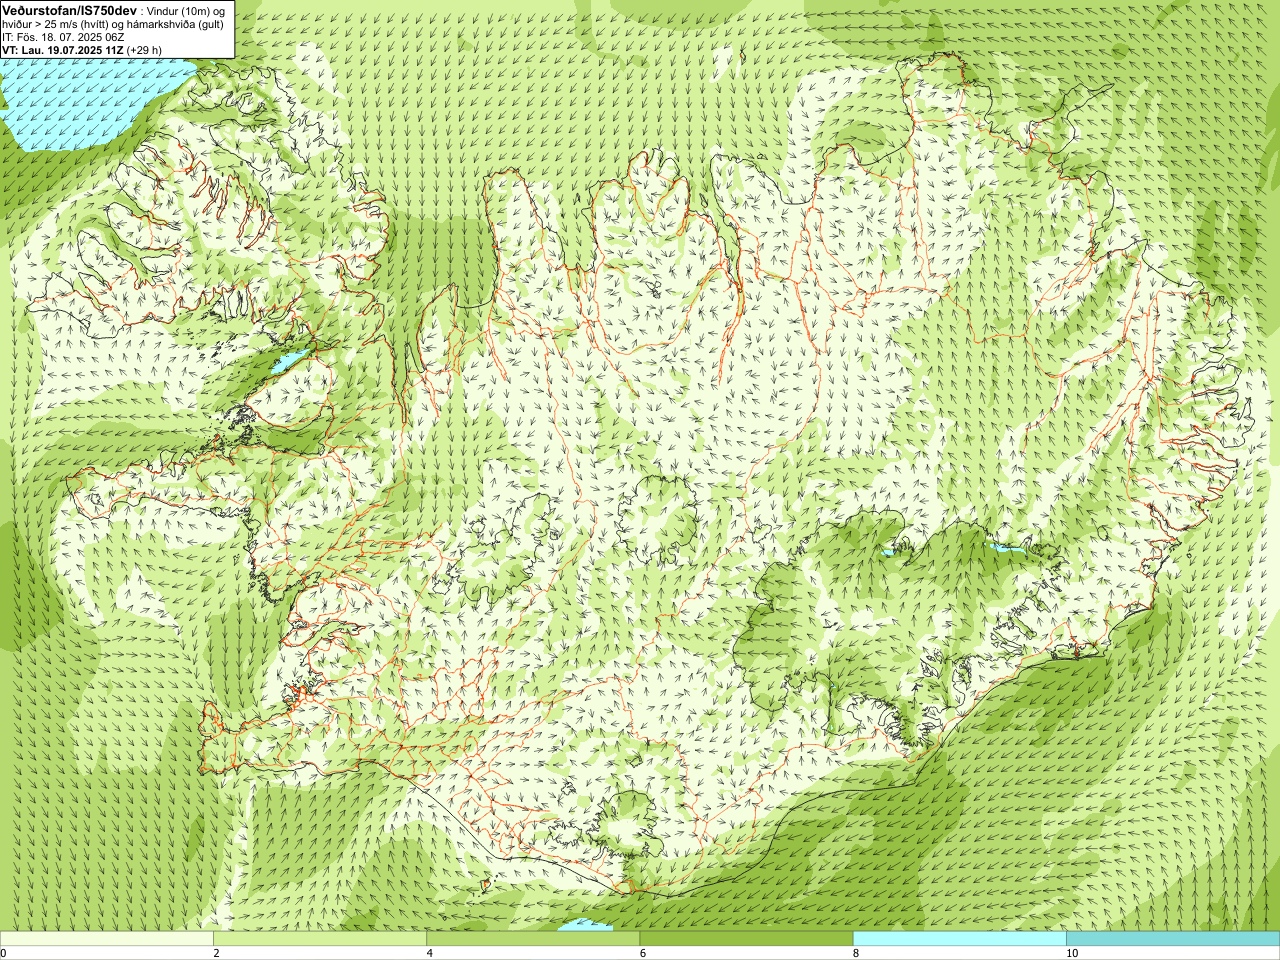Viewport: 1280px width, 960px height.
Task: Click the '10' label on the color scale
Action: [x=1071, y=953]
